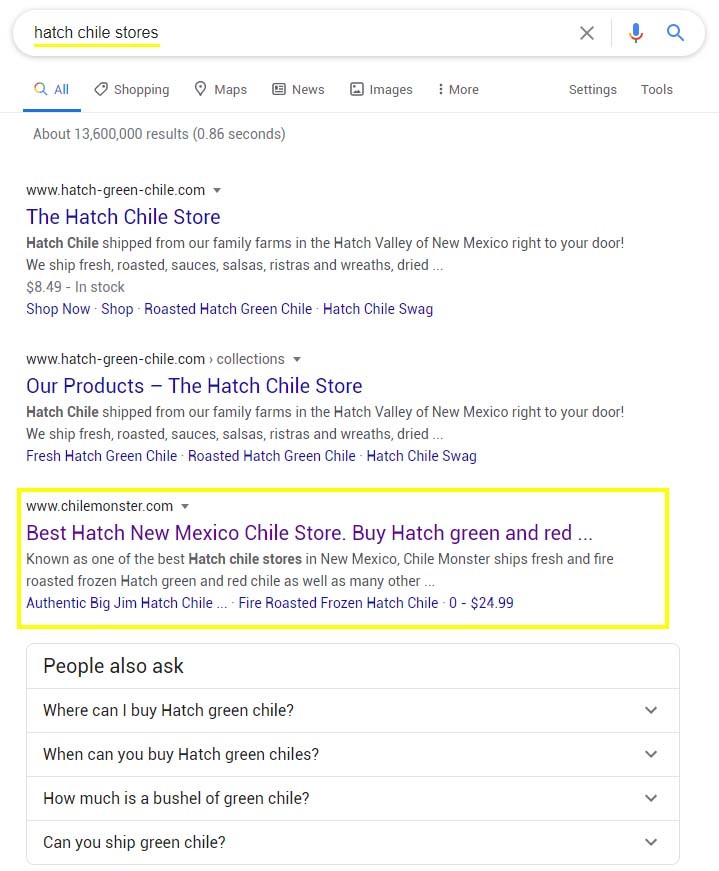Open the Best Hatch New Mexico Chile Store result
The height and width of the screenshot is (871, 719).
click(x=309, y=532)
